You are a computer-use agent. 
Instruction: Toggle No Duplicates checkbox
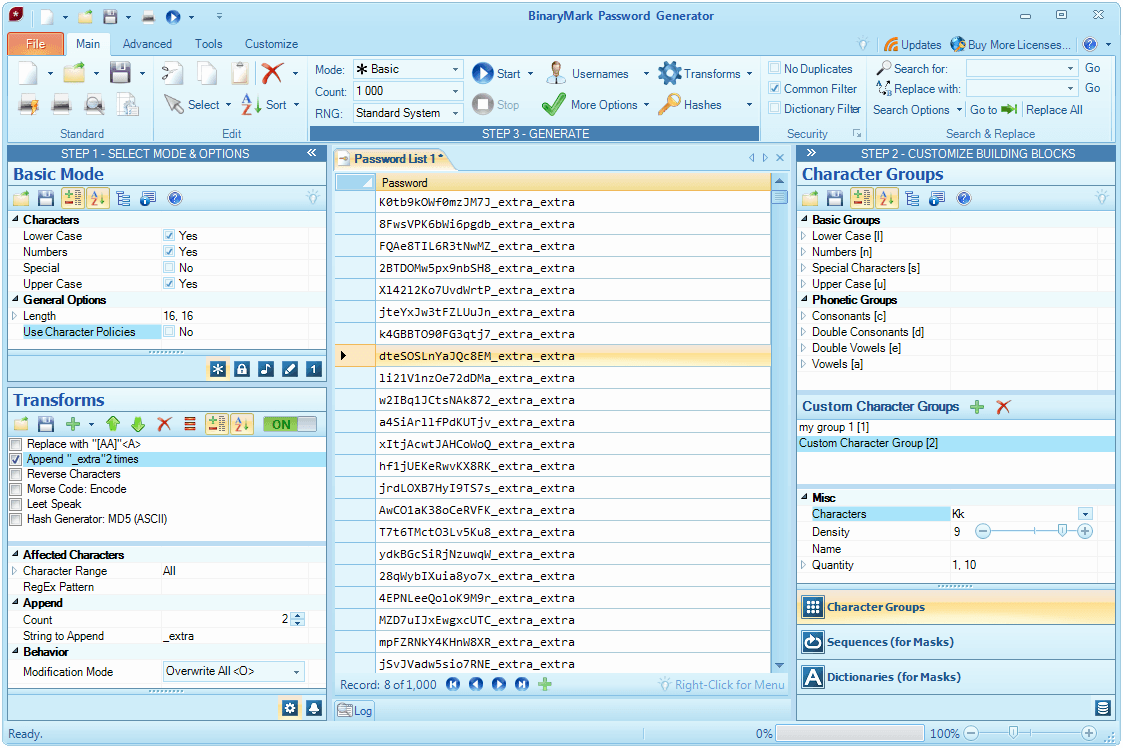pos(774,68)
